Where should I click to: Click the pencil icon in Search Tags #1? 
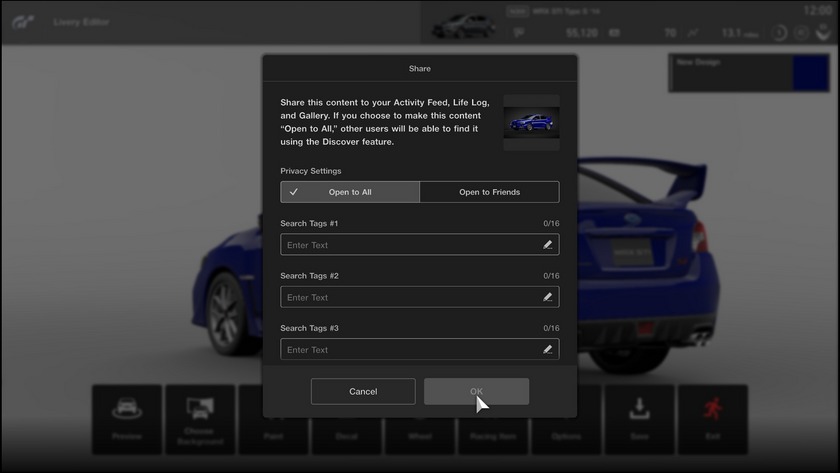coord(547,245)
